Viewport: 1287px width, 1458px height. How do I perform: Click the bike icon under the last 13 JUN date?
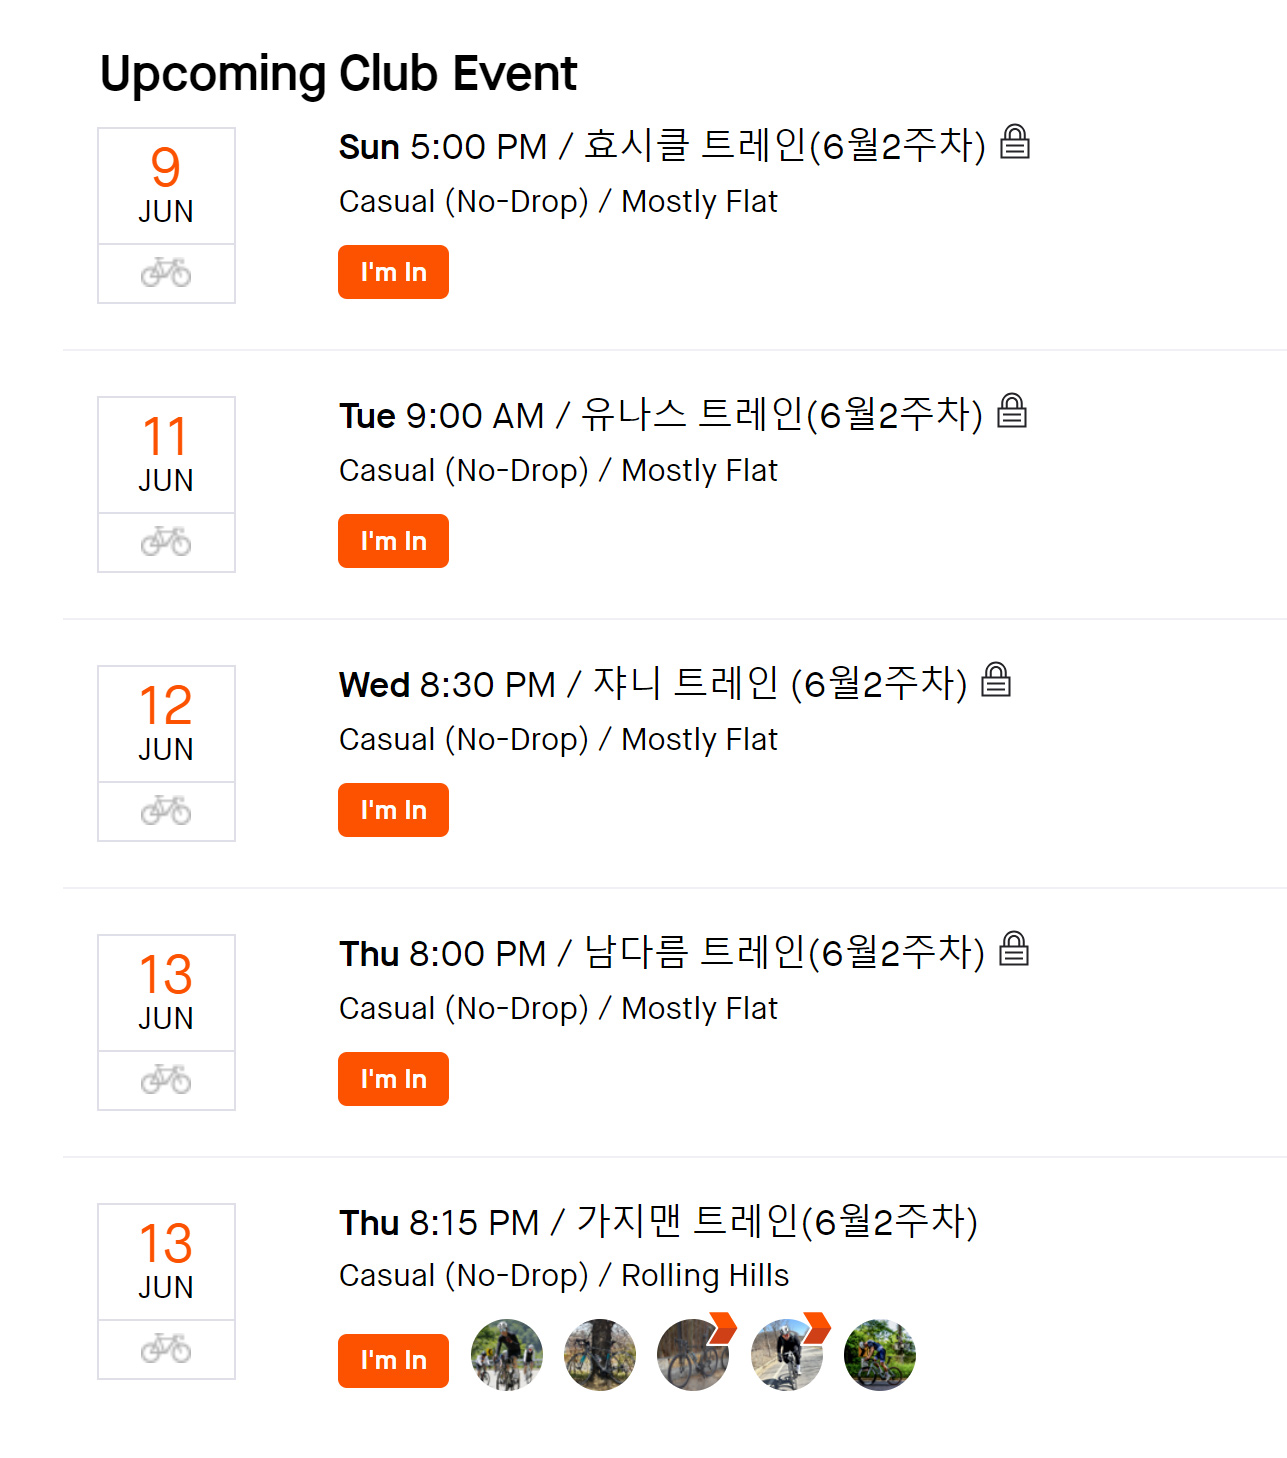click(x=166, y=1348)
